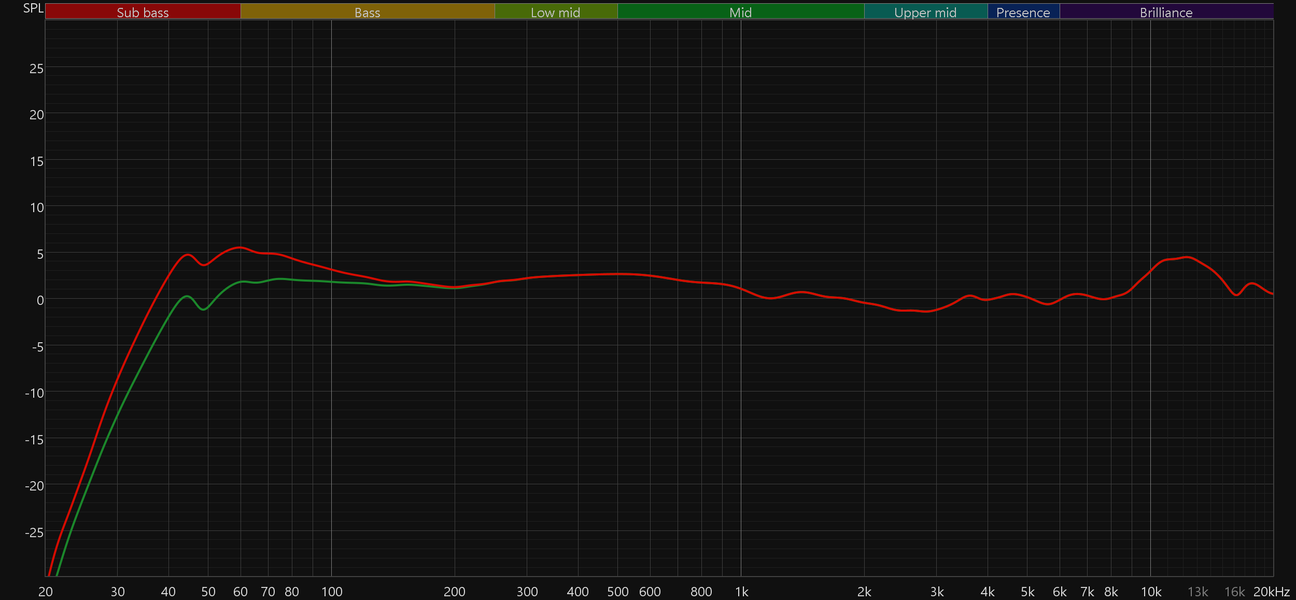Click the red curve treble peak near 13k
Viewport: 1296px width, 600px height.
click(1187, 257)
